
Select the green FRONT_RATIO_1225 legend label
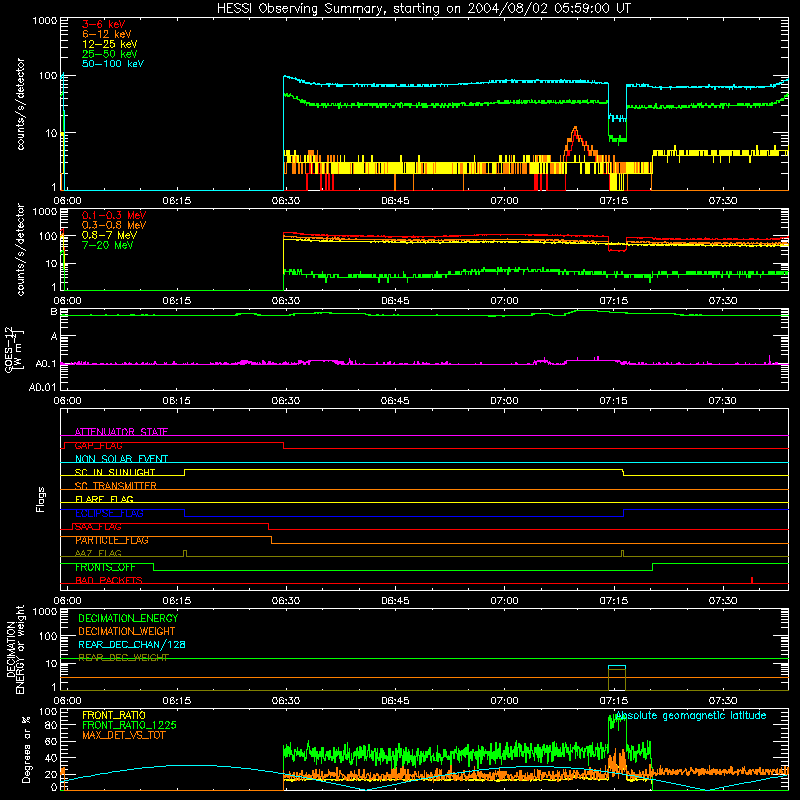click(x=129, y=725)
